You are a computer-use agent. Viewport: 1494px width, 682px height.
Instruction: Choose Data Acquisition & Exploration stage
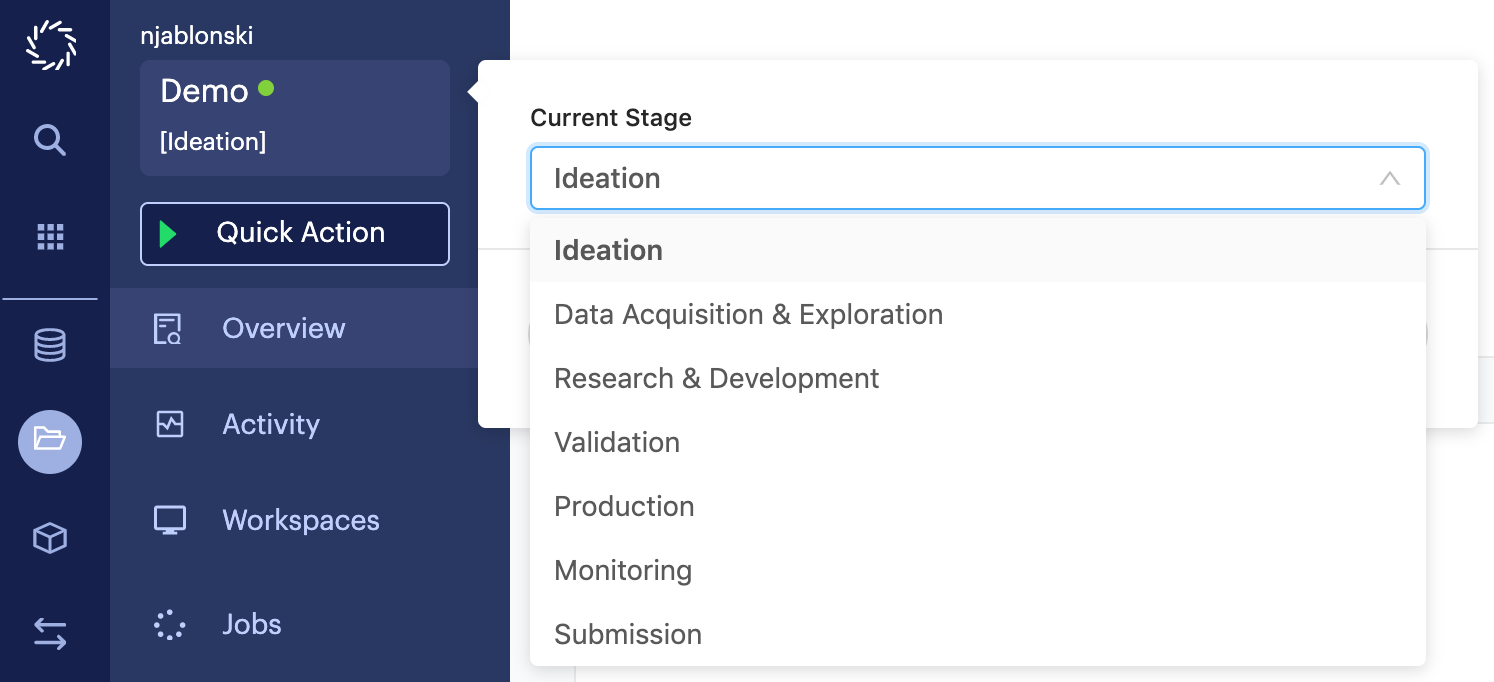(x=748, y=314)
